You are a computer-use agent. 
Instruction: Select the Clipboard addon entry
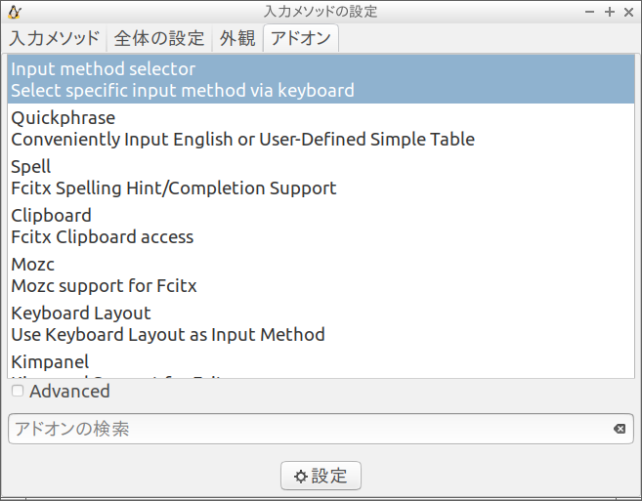[x=320, y=226]
